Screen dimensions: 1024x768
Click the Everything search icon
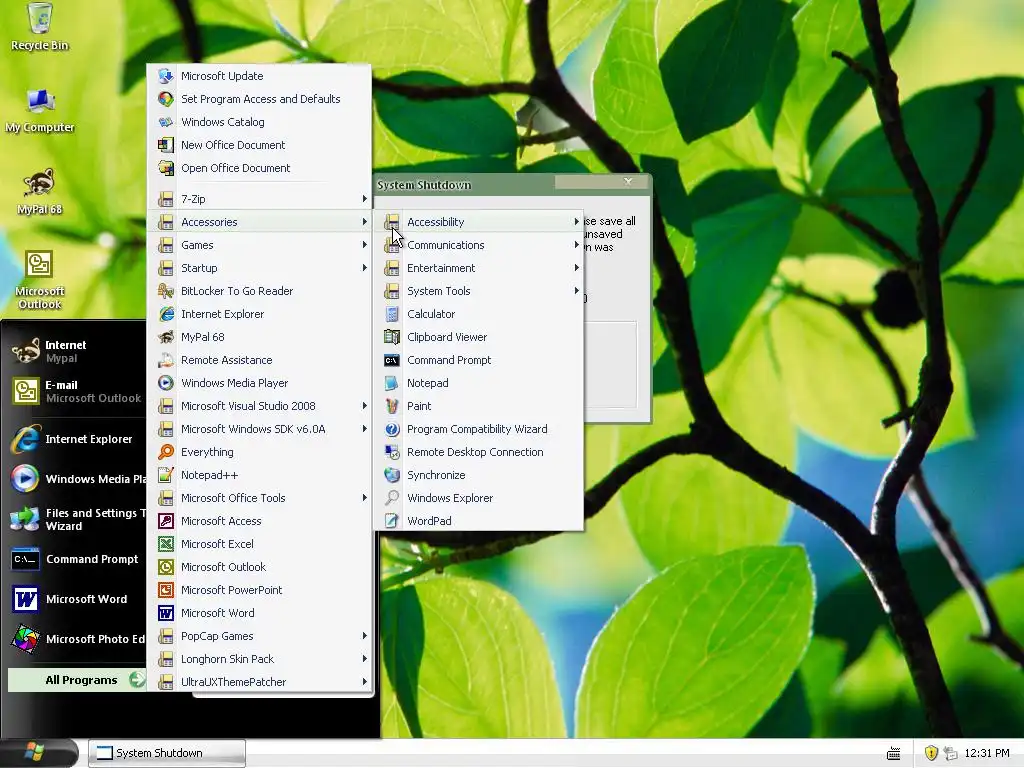[166, 452]
